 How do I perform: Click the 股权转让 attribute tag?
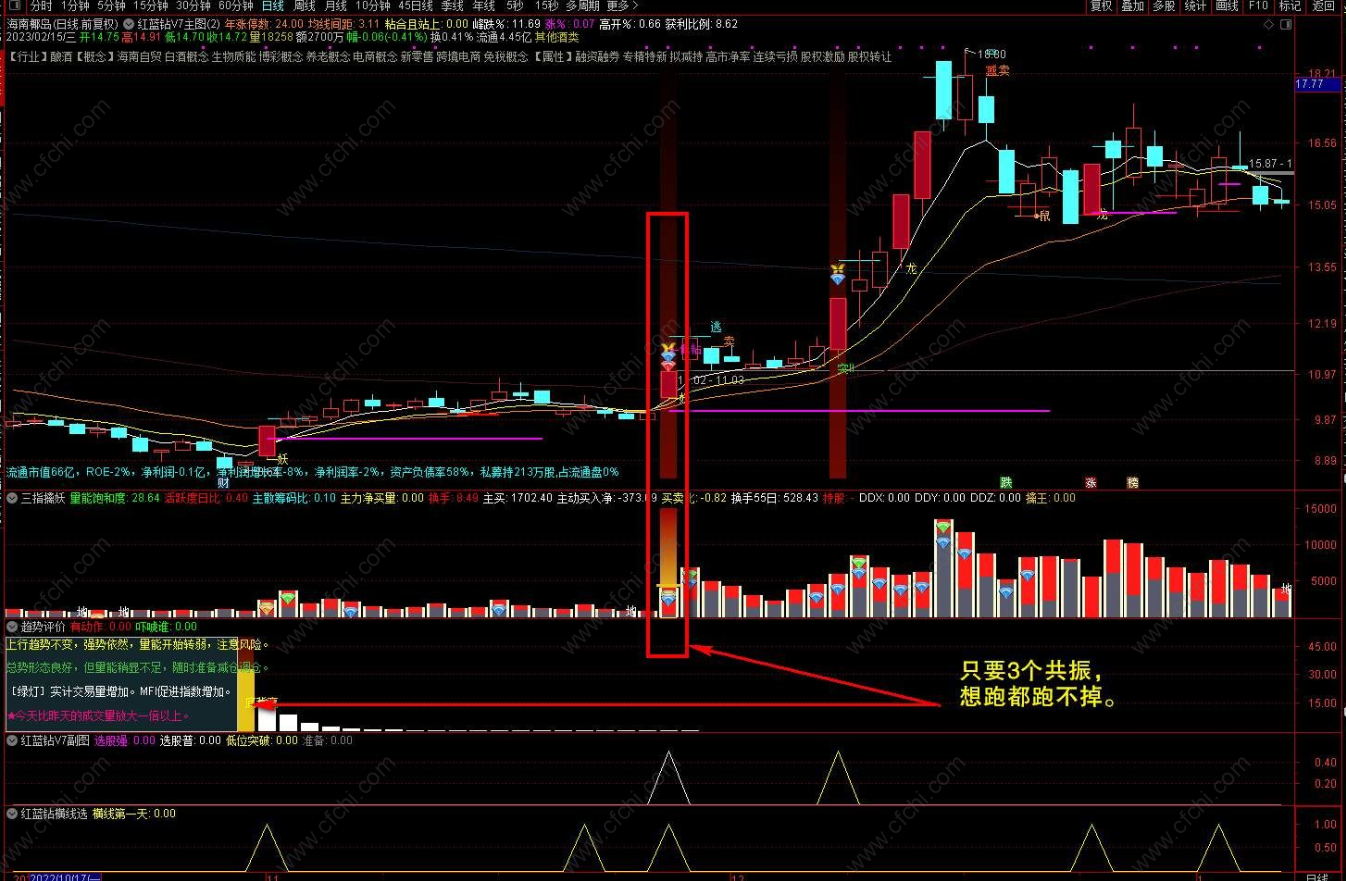(869, 57)
